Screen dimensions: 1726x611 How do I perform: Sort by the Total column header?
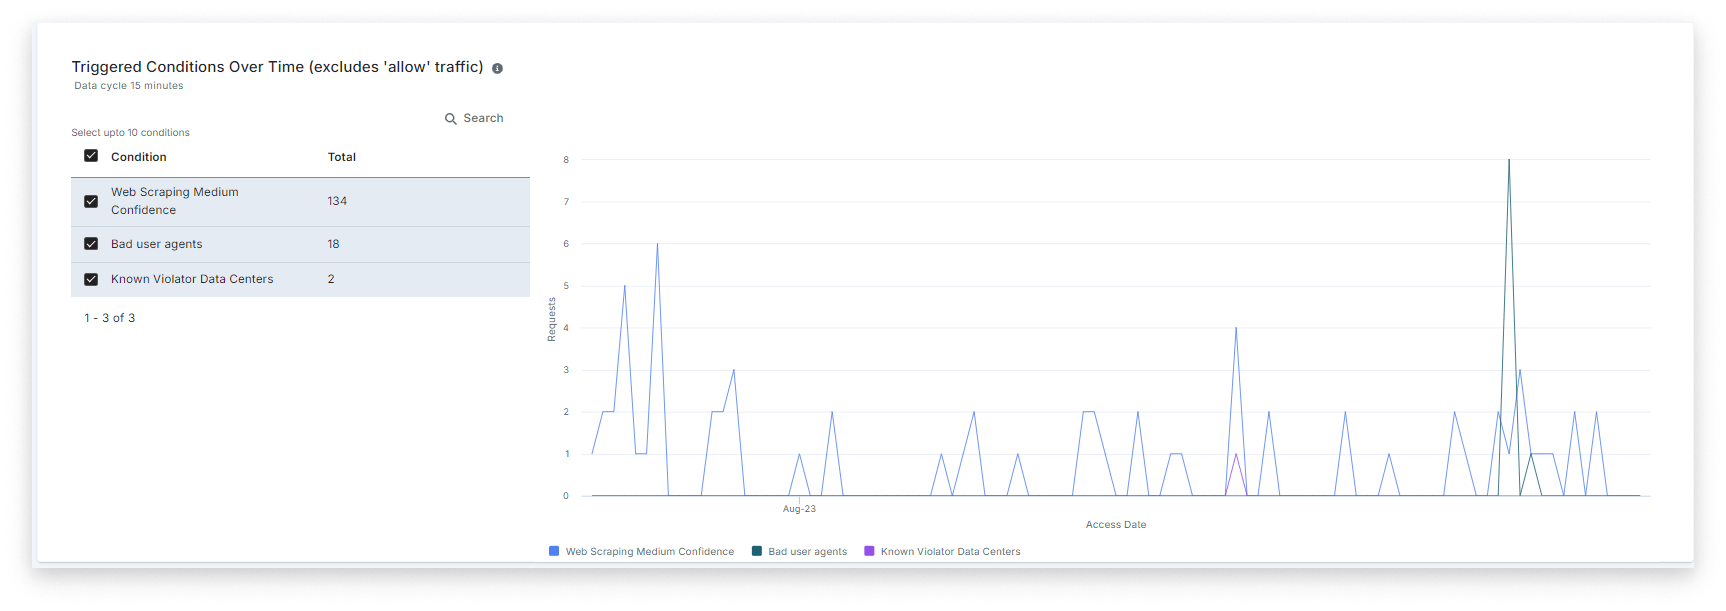tap(341, 157)
